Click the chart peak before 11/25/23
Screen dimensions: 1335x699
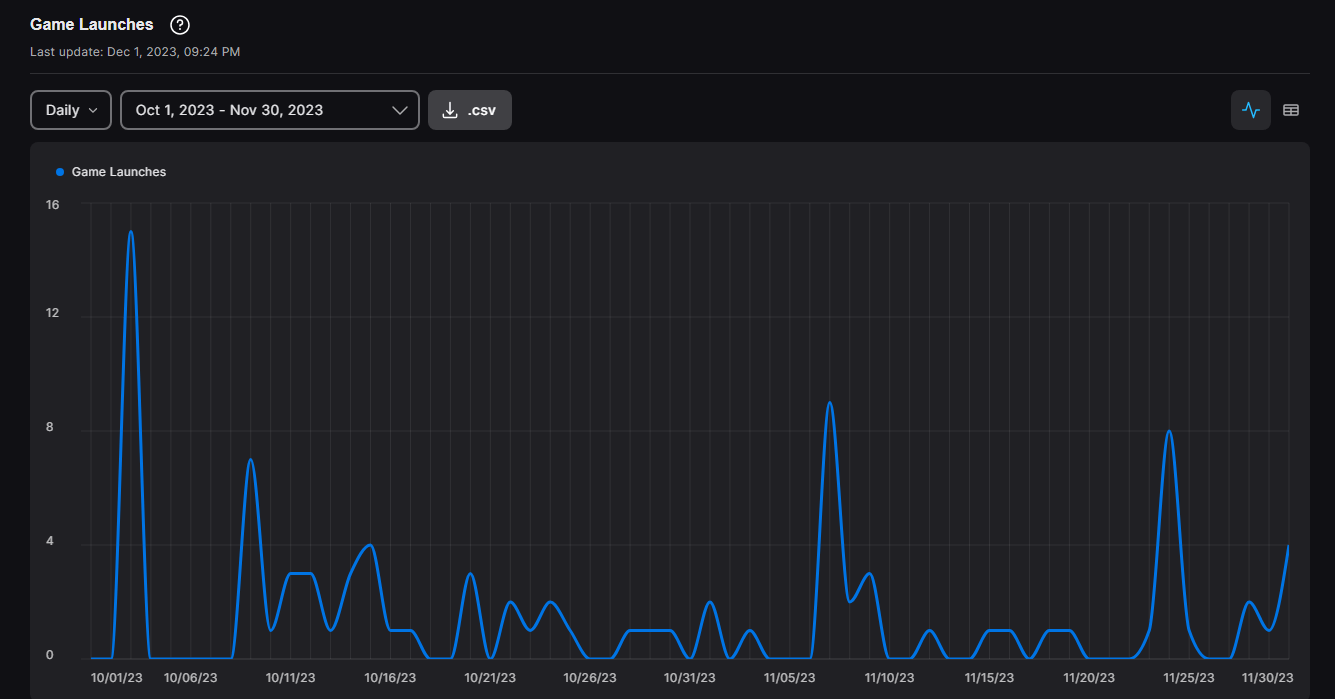(x=1168, y=432)
